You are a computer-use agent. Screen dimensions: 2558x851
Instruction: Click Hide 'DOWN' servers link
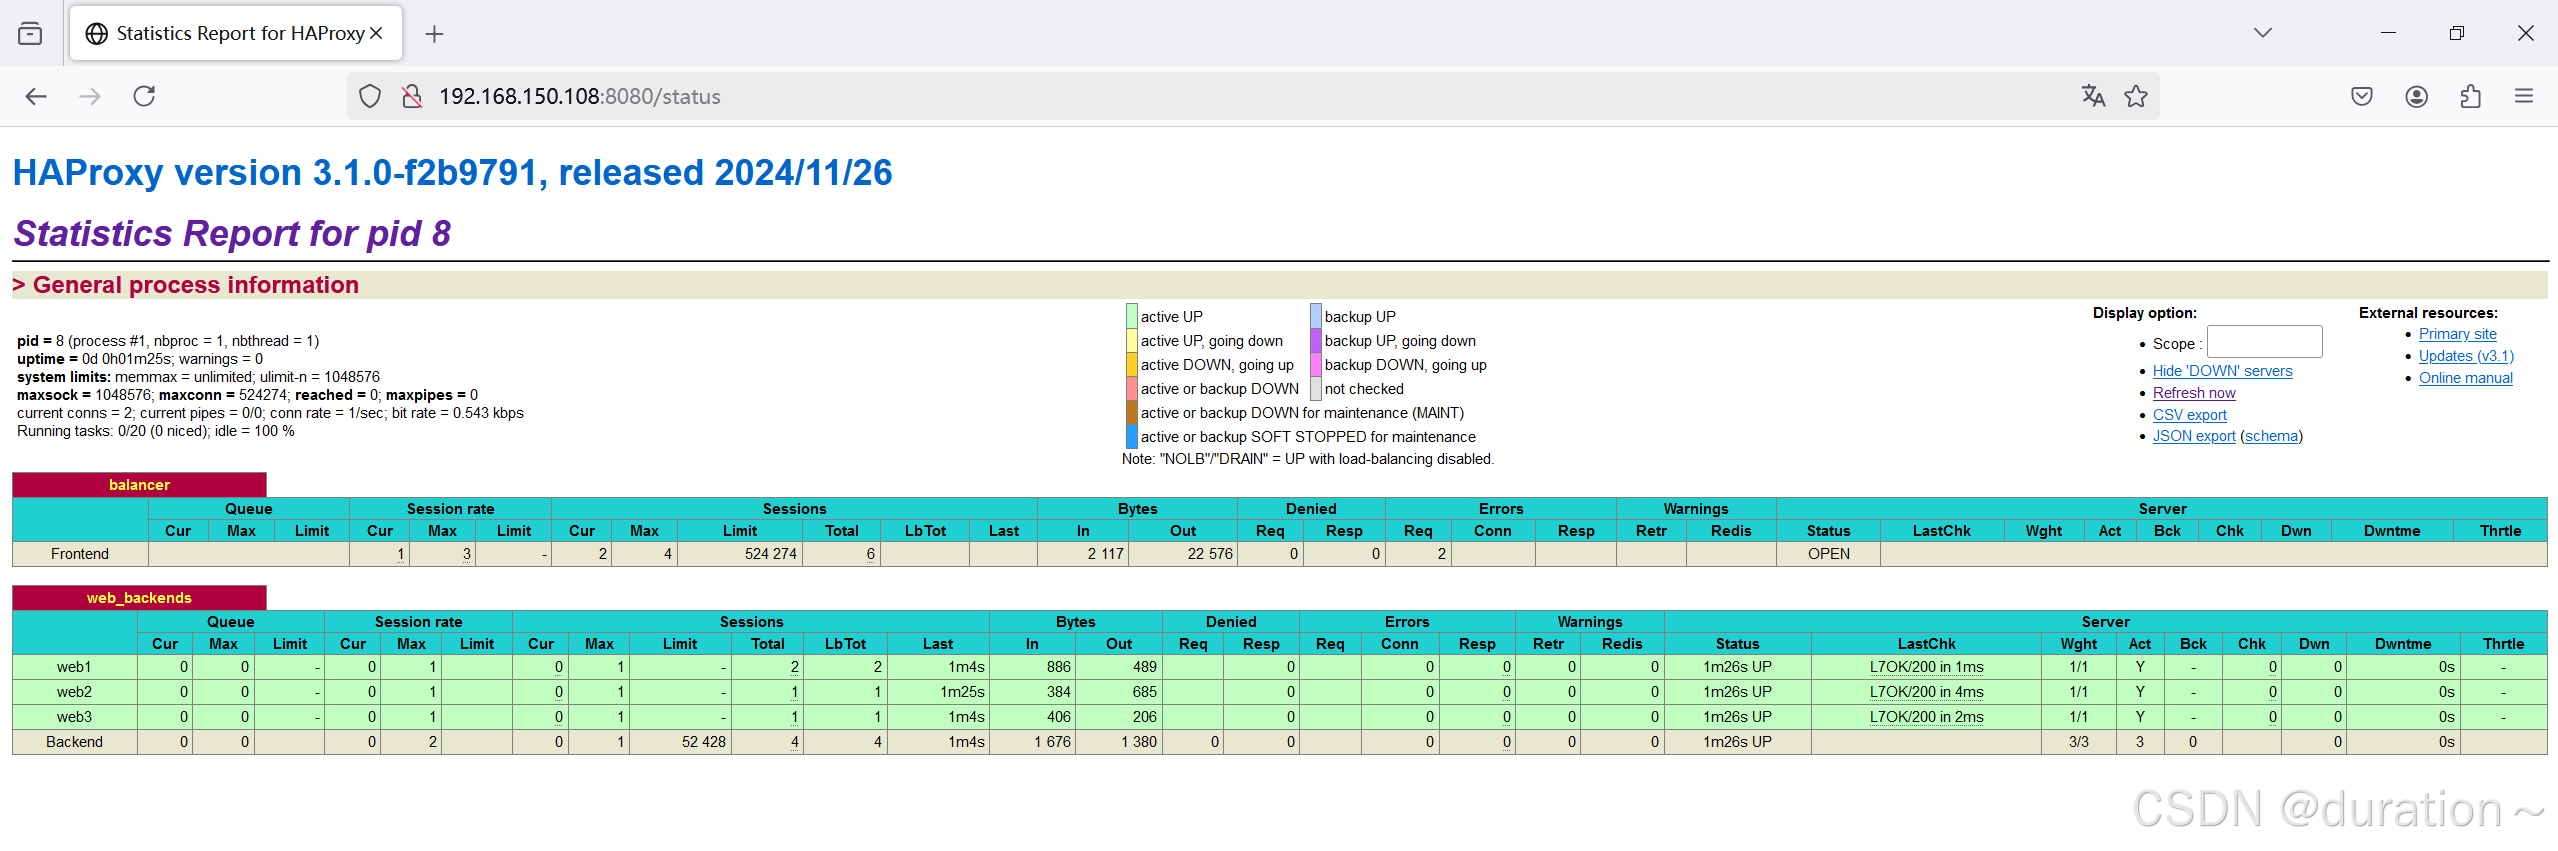click(2222, 371)
